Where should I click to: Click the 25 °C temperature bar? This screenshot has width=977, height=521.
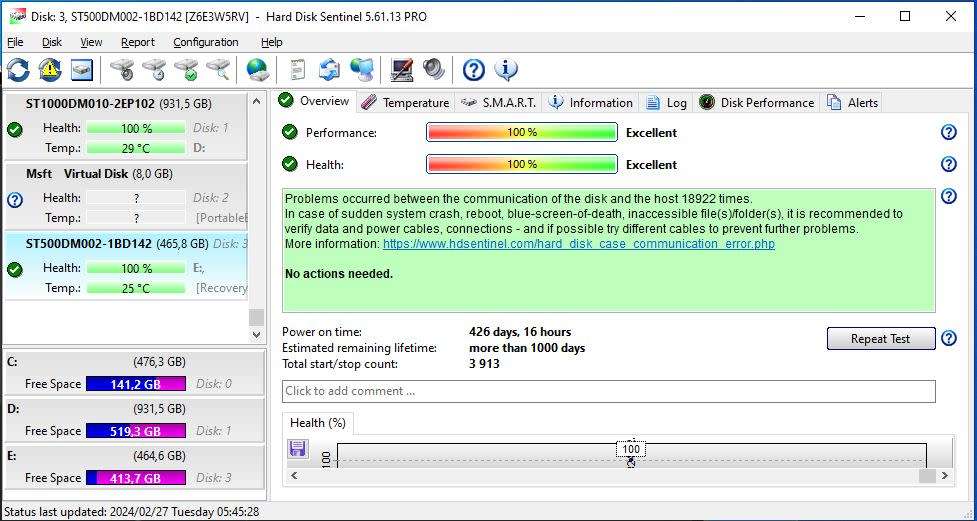(x=136, y=288)
